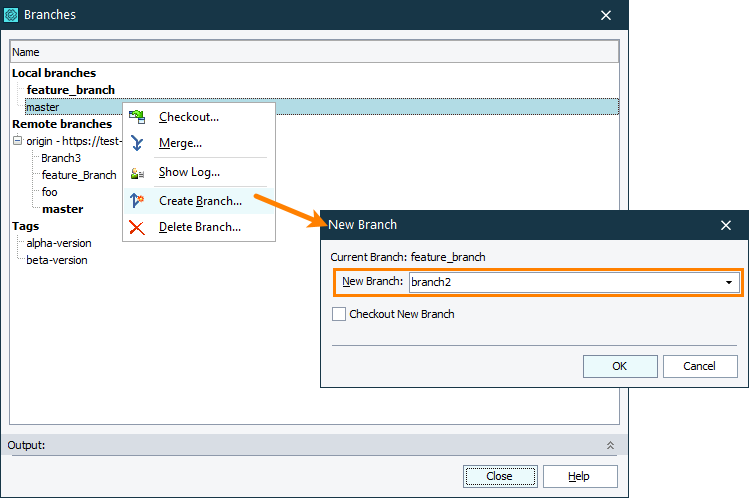
Task: Expand the Output panel chevron
Action: point(609,445)
